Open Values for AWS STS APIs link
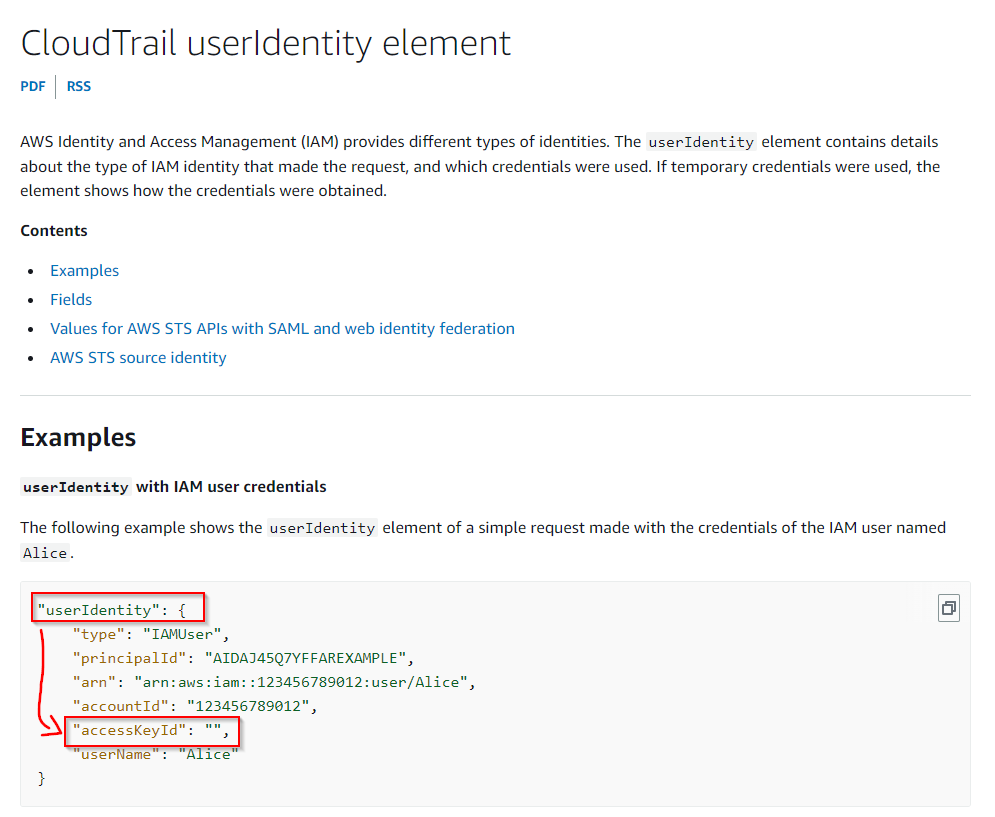This screenshot has height=817, width=995. click(x=282, y=328)
